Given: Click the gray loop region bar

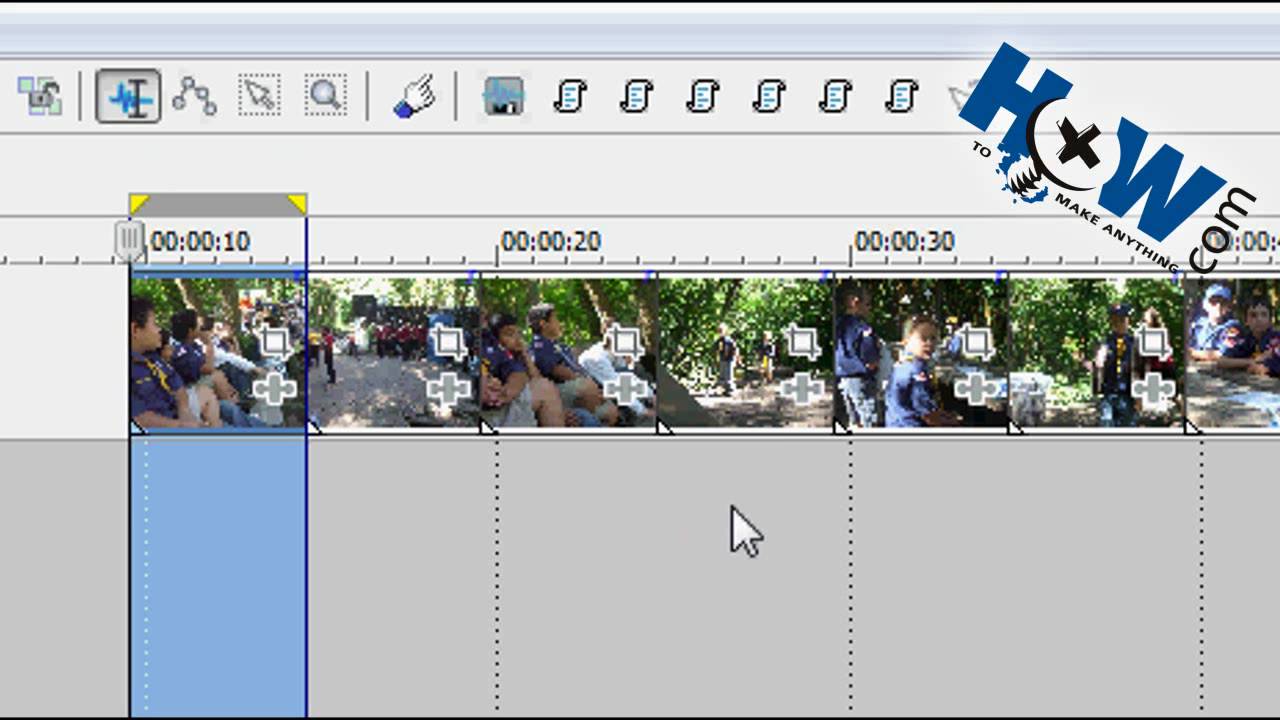Looking at the screenshot, I should (218, 204).
